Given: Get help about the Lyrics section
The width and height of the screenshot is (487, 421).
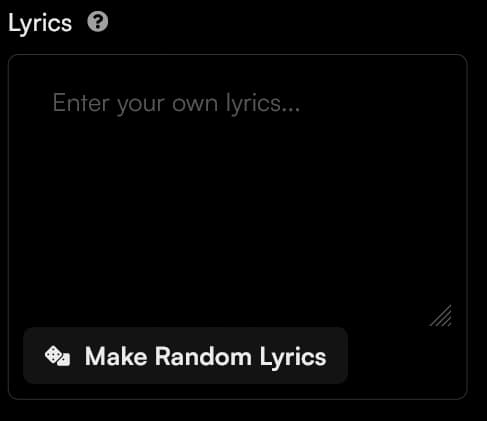Looking at the screenshot, I should tap(98, 22).
